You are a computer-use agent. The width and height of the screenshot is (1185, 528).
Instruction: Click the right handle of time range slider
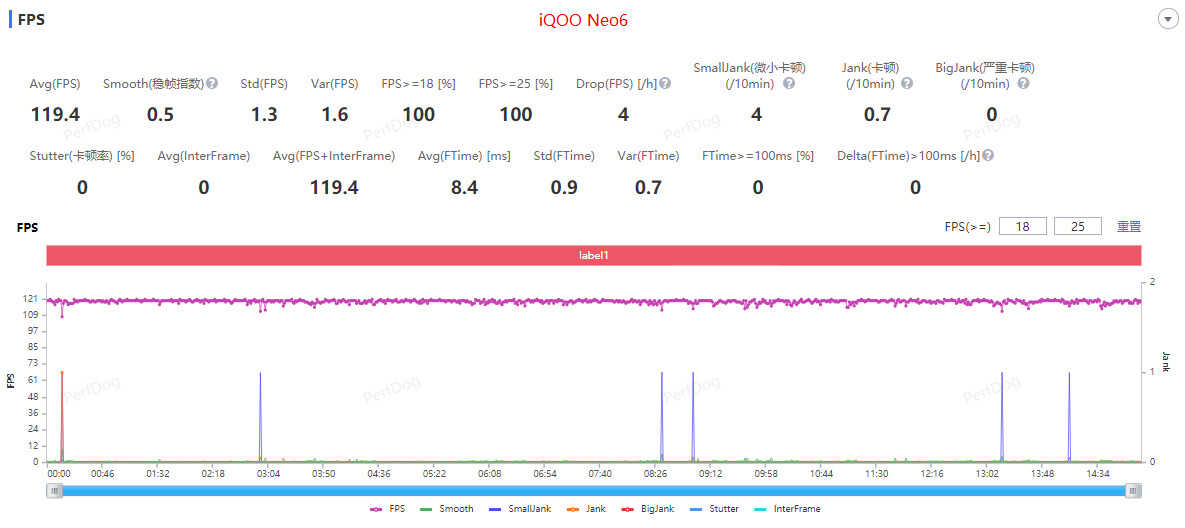(x=1133, y=491)
